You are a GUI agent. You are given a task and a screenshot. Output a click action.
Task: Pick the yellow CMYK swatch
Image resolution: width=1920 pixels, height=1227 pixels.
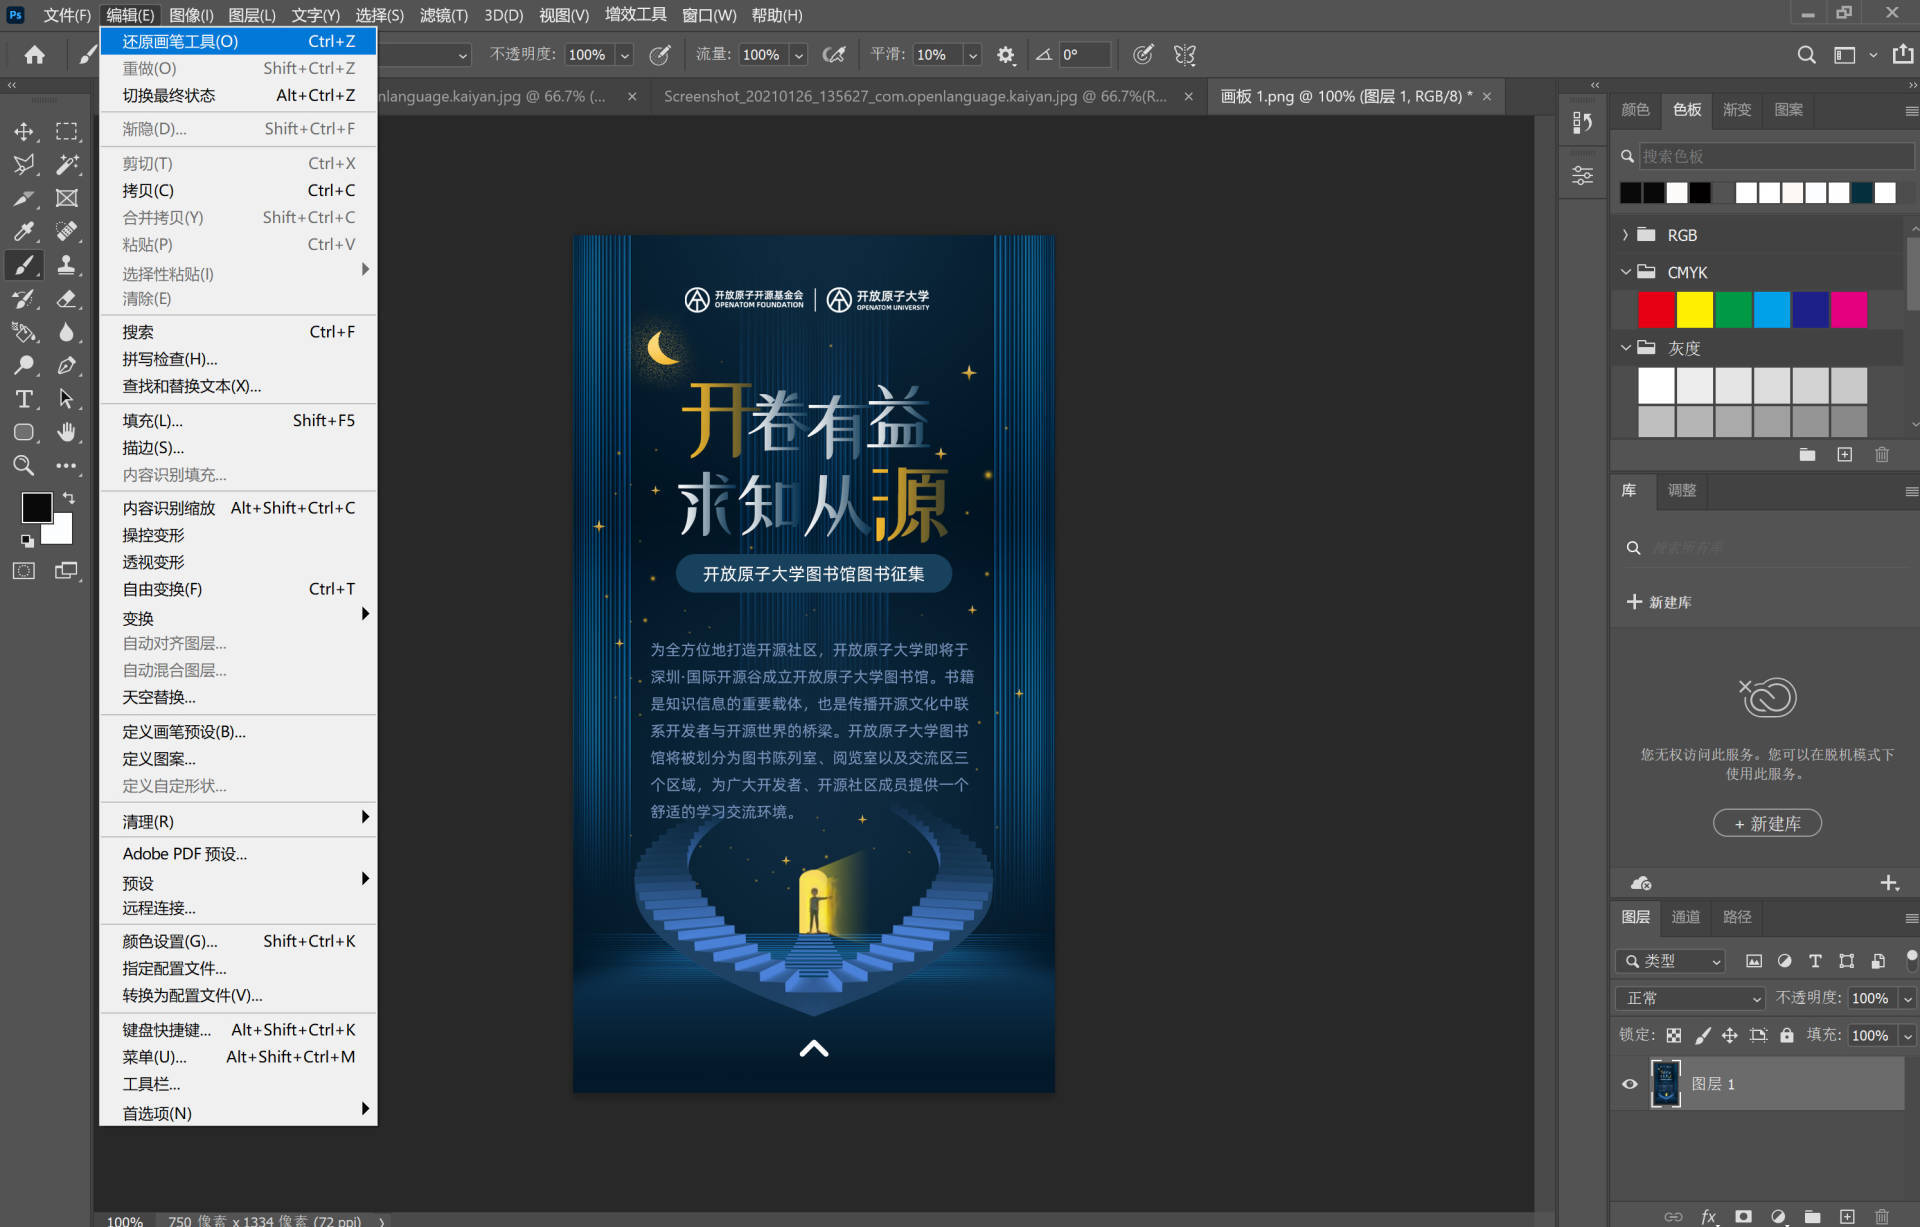pyautogui.click(x=1694, y=310)
